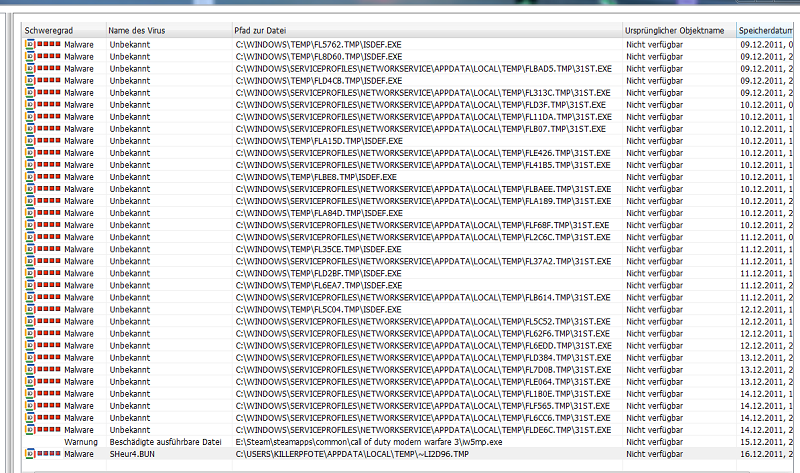Click 'Unbekannt' in the FL5762.TMP row
Image resolution: width=800 pixels, height=473 pixels.
[130, 44]
